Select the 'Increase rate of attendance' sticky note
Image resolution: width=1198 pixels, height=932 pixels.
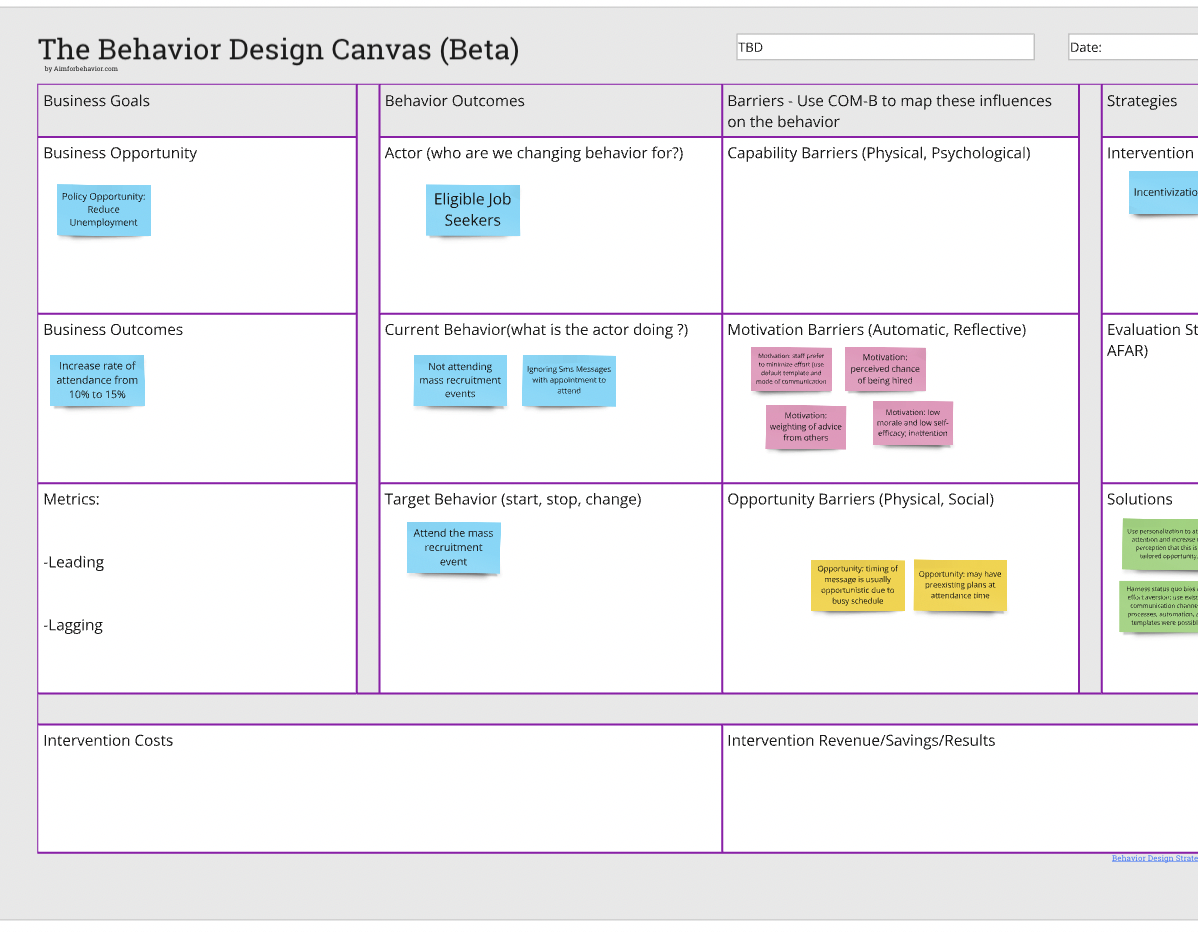click(97, 380)
